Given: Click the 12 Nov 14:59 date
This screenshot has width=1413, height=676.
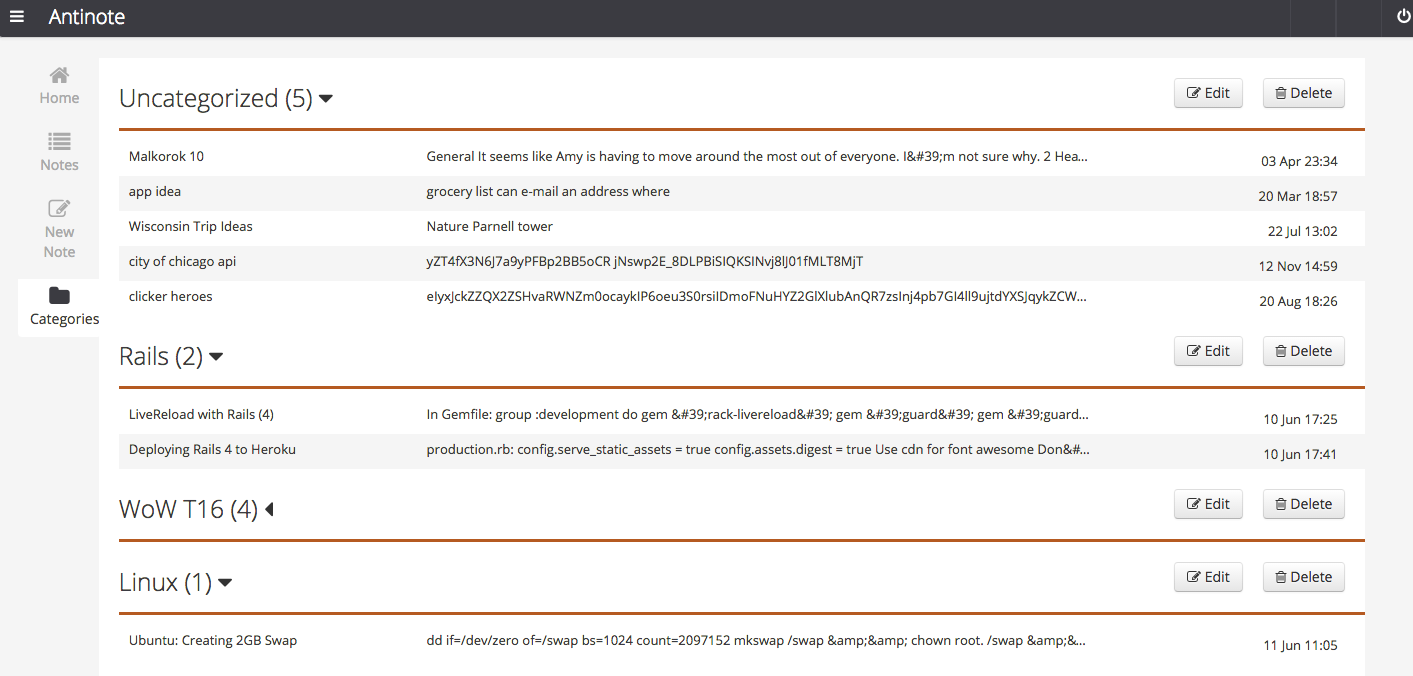Looking at the screenshot, I should pyautogui.click(x=1298, y=266).
